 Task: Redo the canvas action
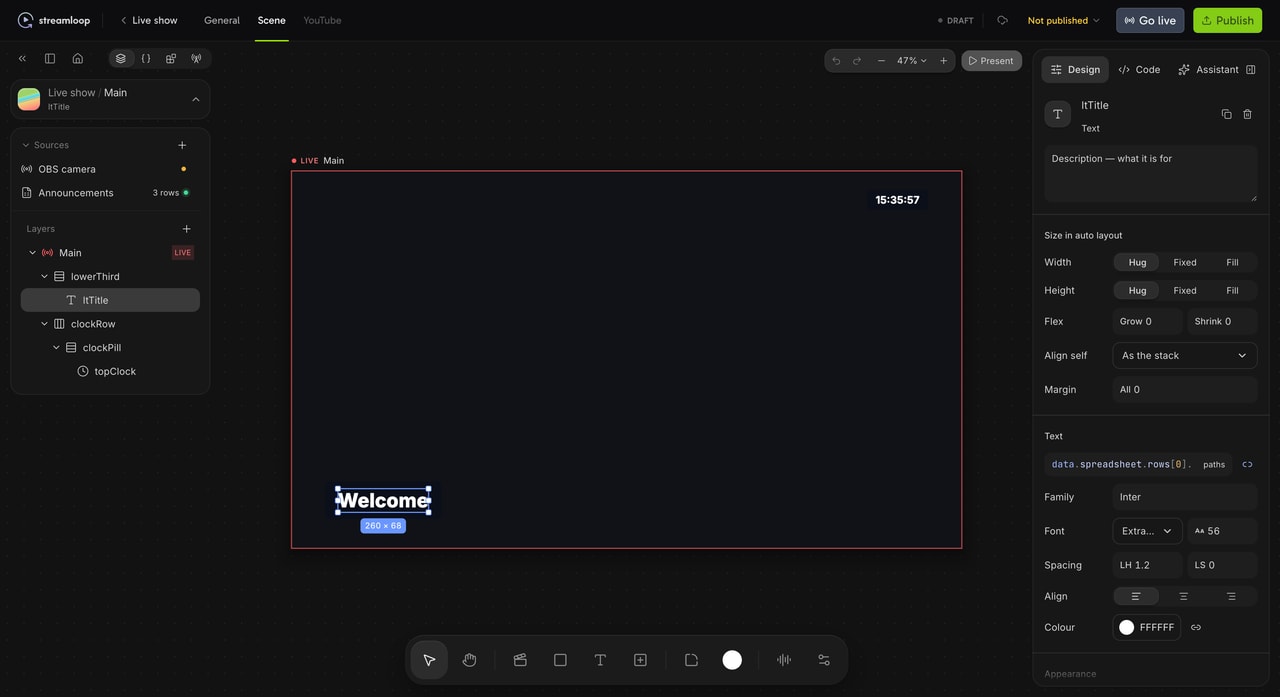tap(857, 61)
